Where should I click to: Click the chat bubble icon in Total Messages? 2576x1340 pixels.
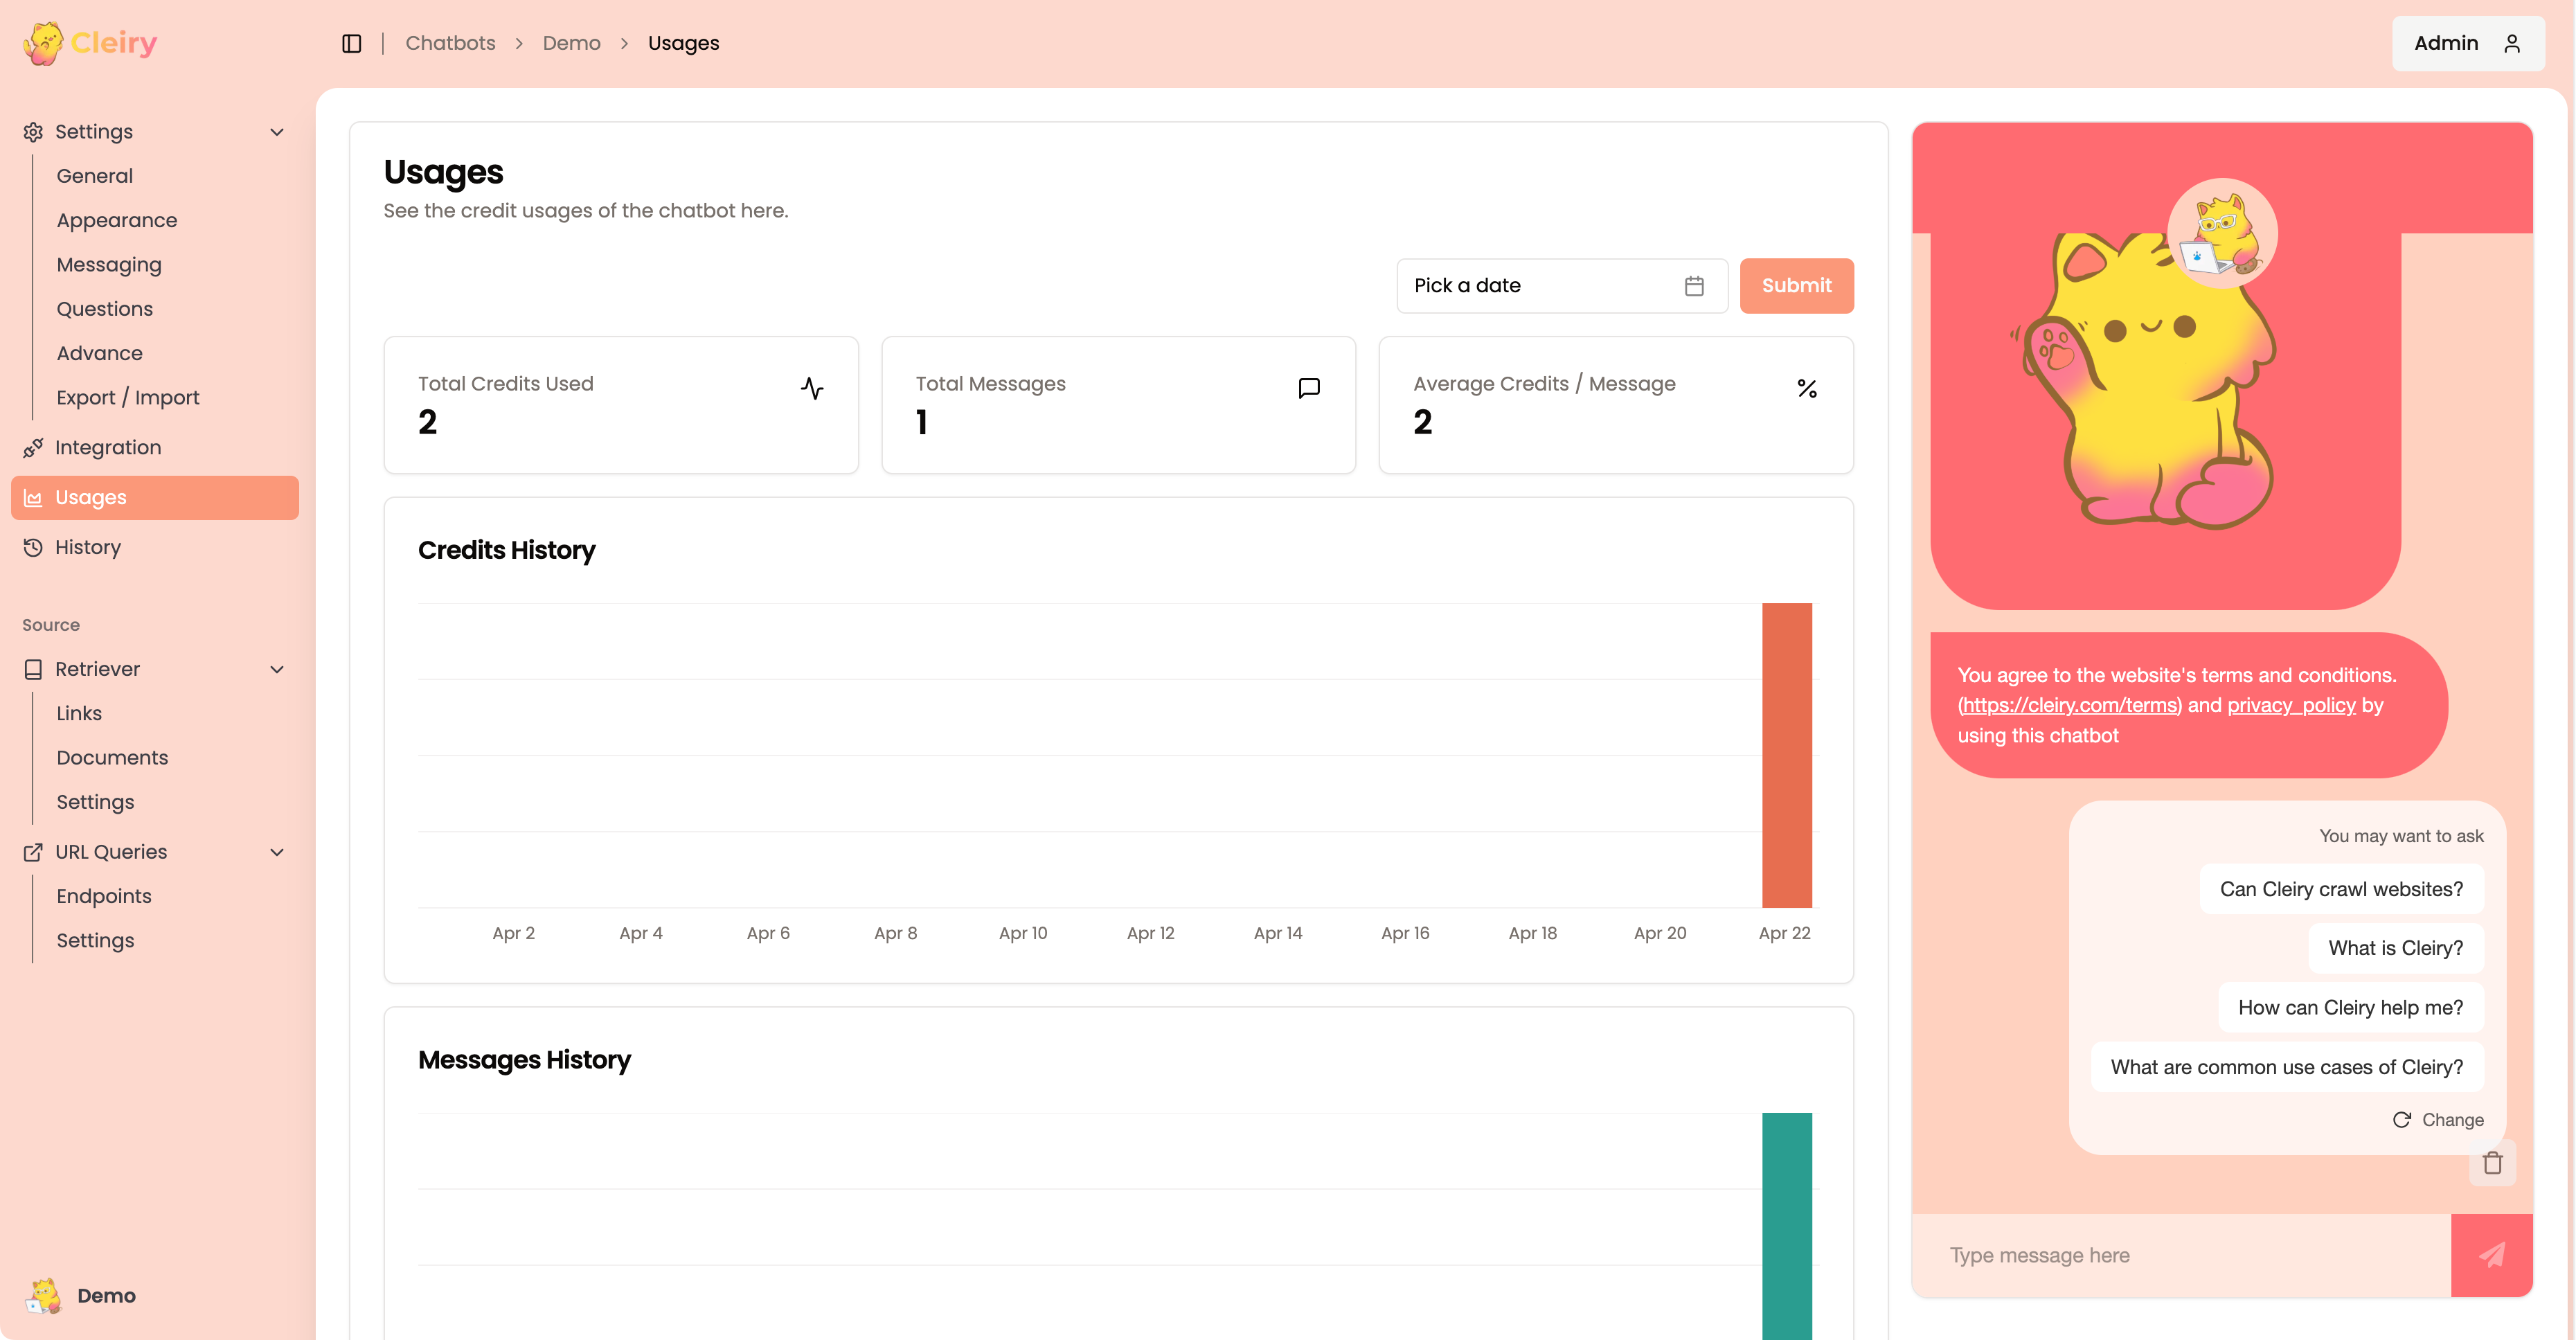click(1309, 388)
